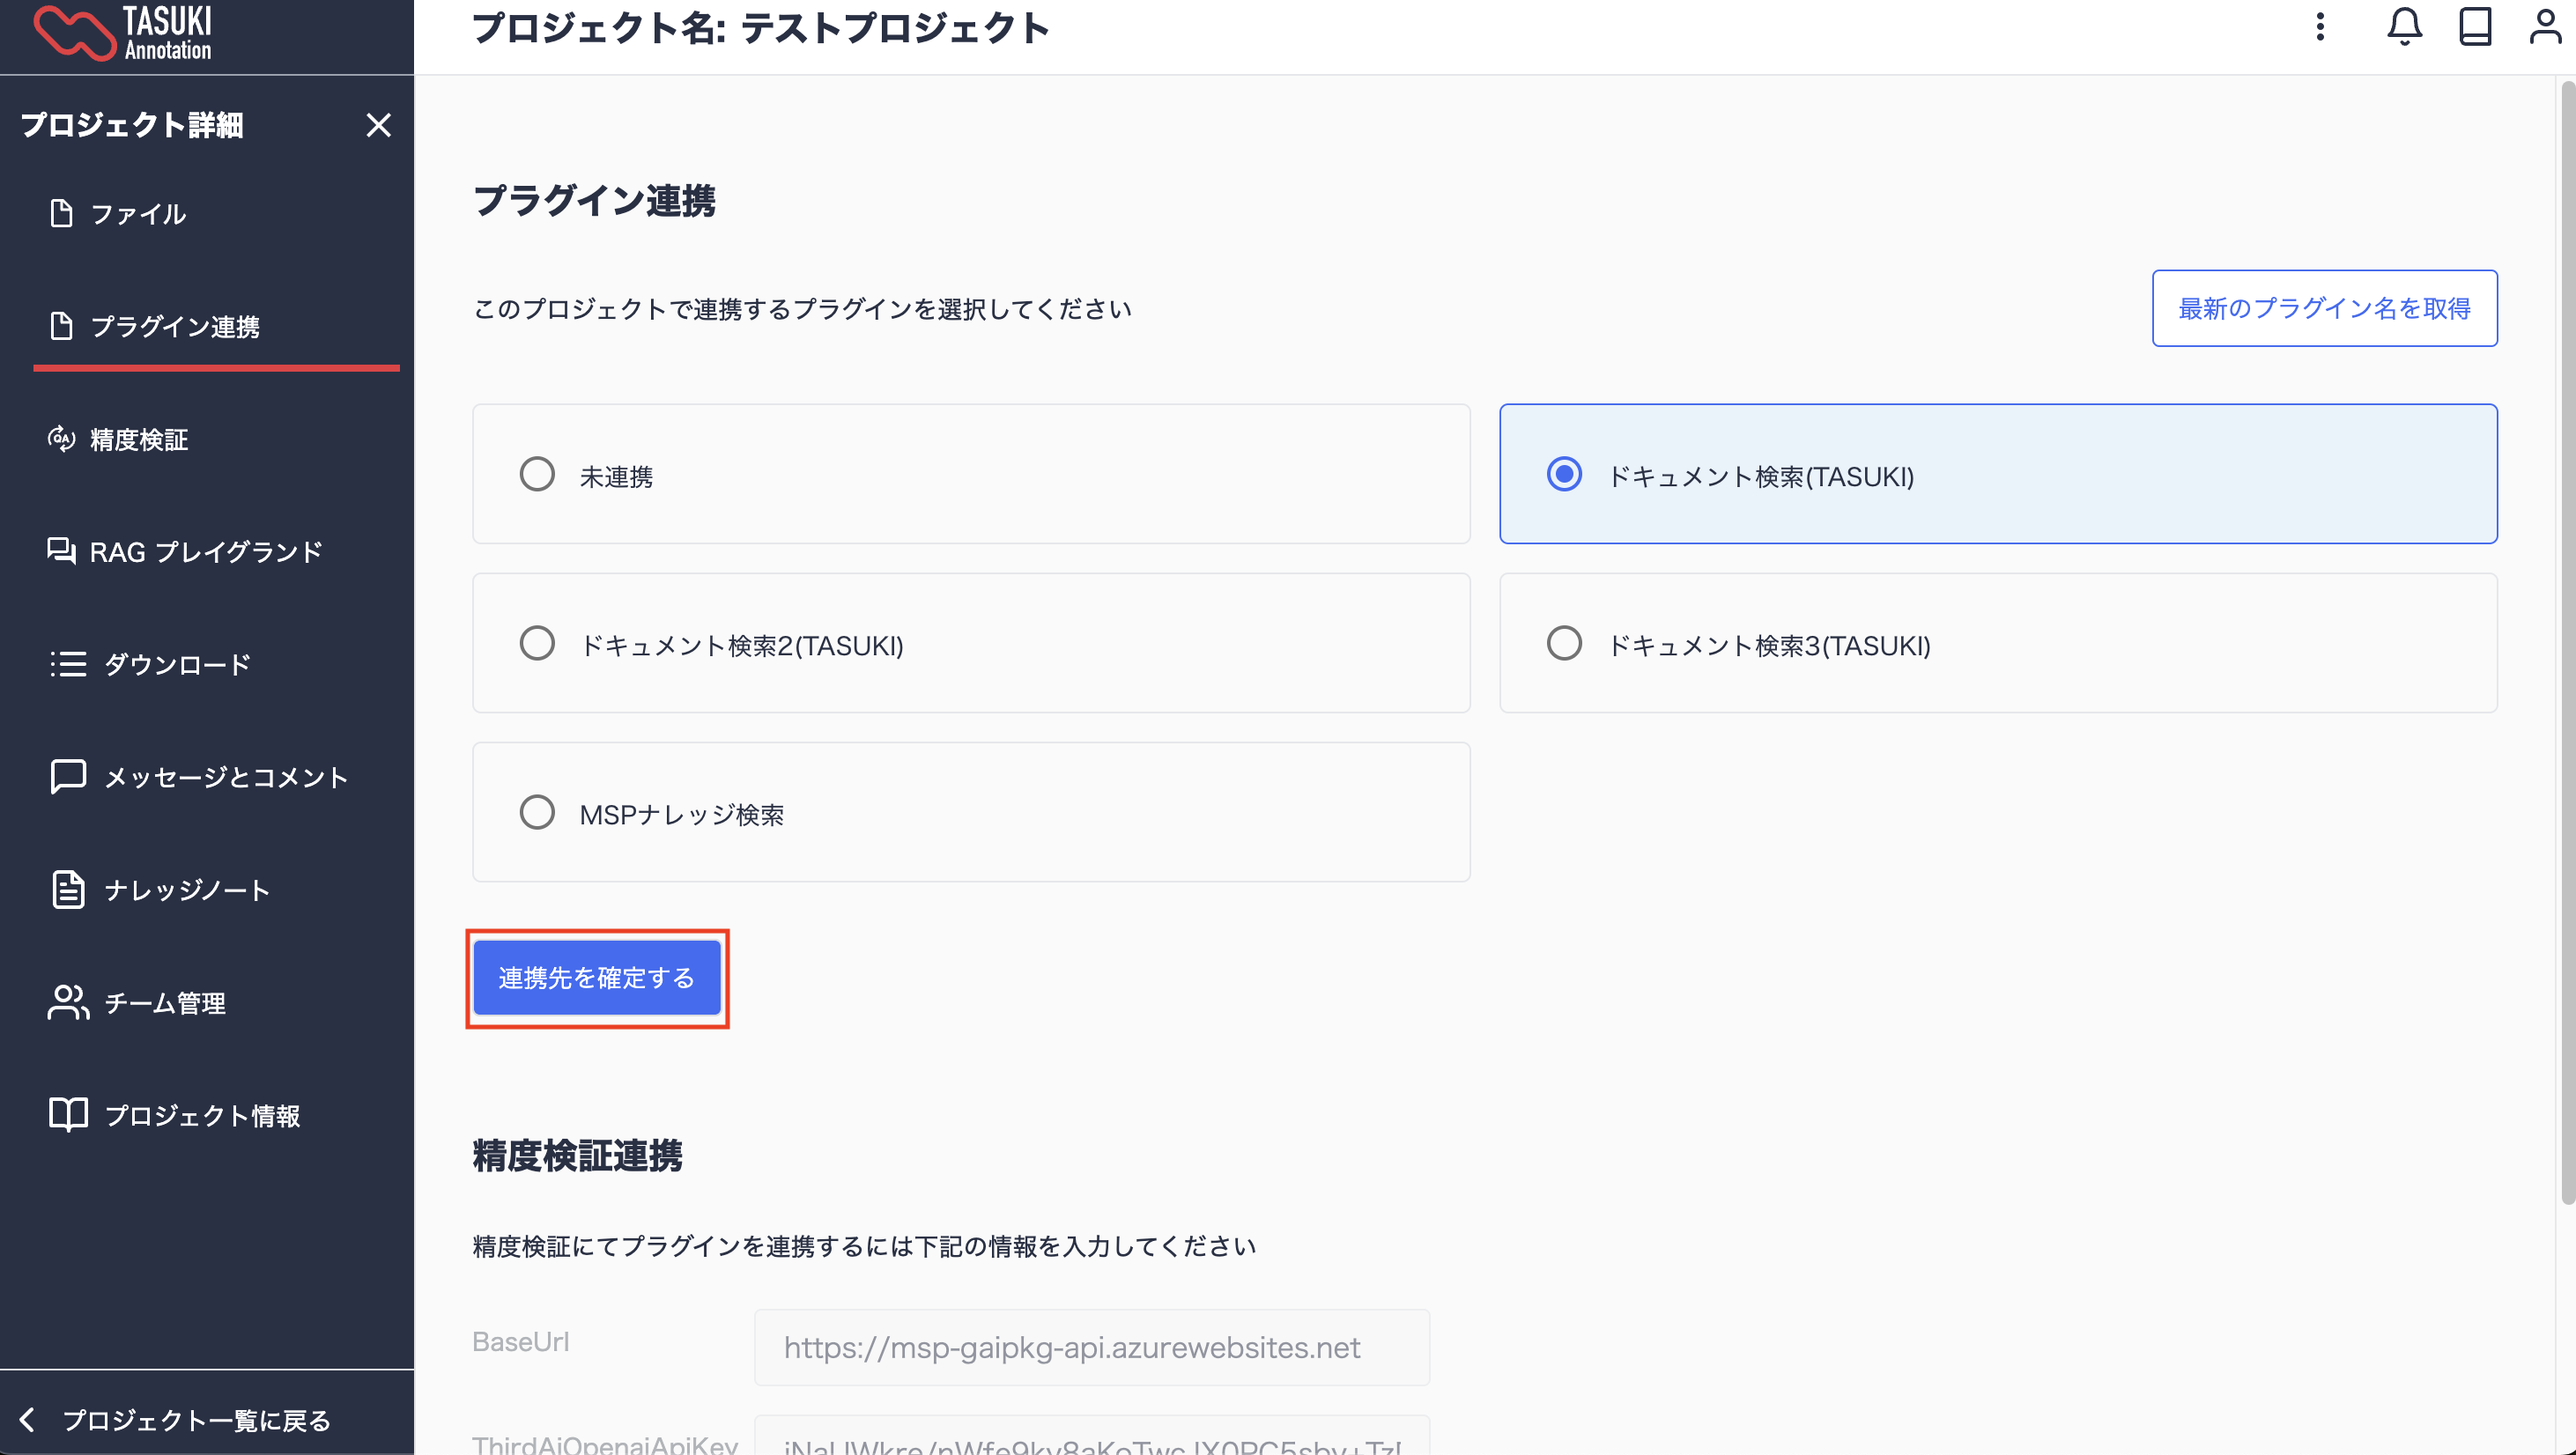Click the back chevron beside プロジェクト一覧に戻る
Viewport: 2576px width, 1455px height.
click(27, 1419)
